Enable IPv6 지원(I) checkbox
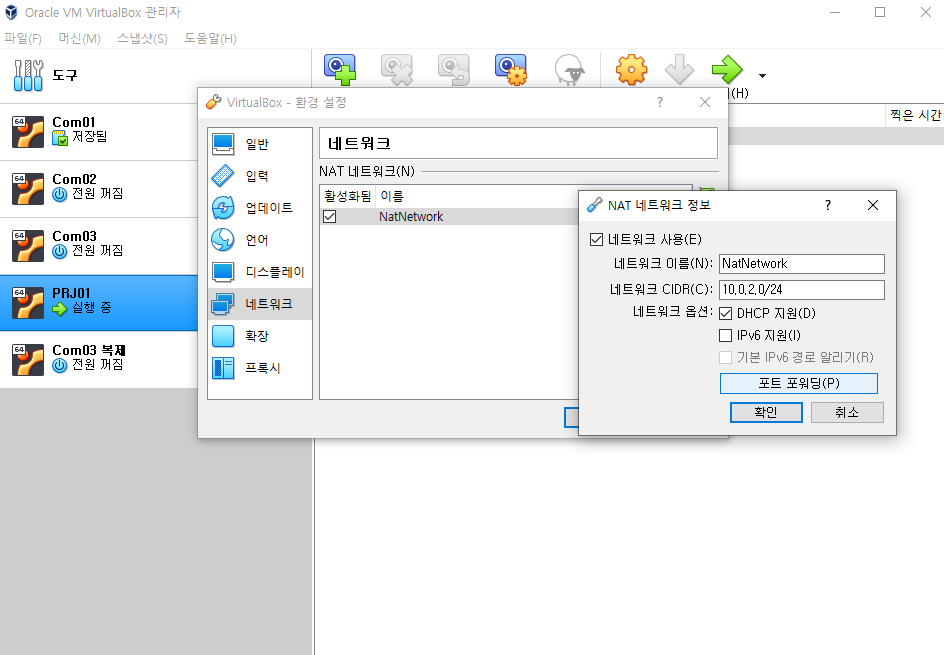 coord(725,335)
